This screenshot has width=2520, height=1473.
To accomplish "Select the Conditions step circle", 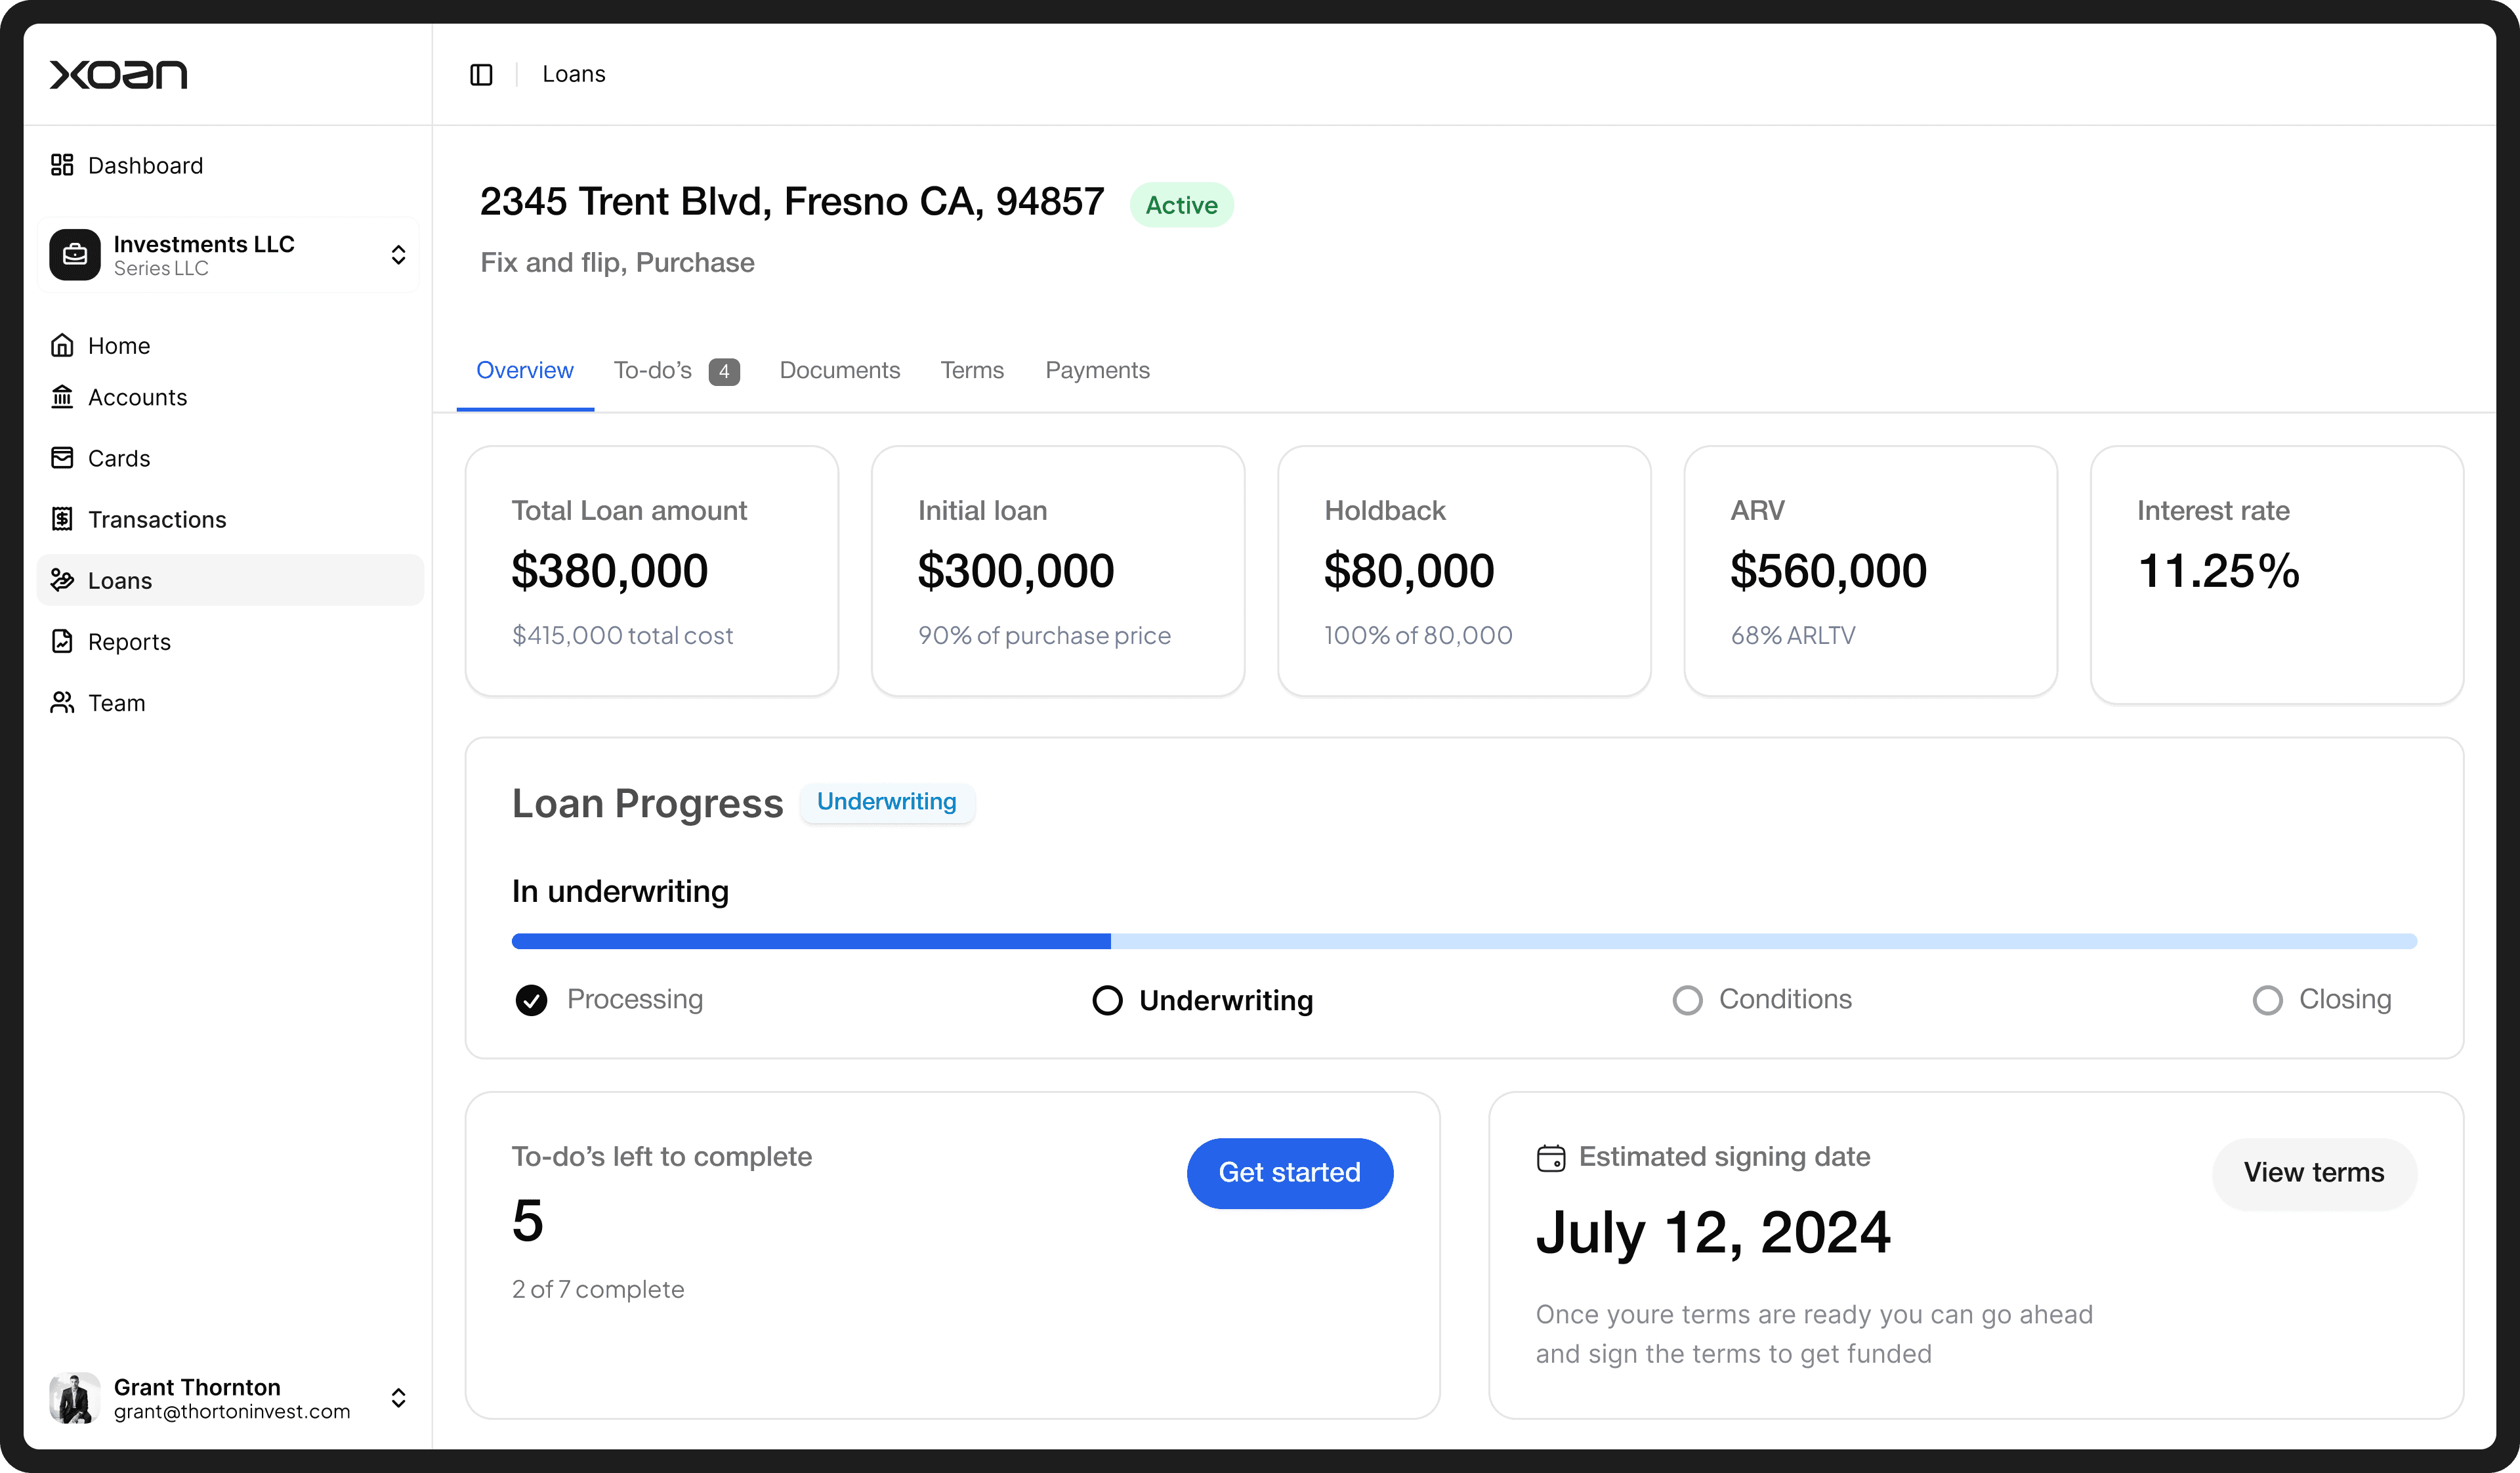I will pyautogui.click(x=1687, y=1000).
